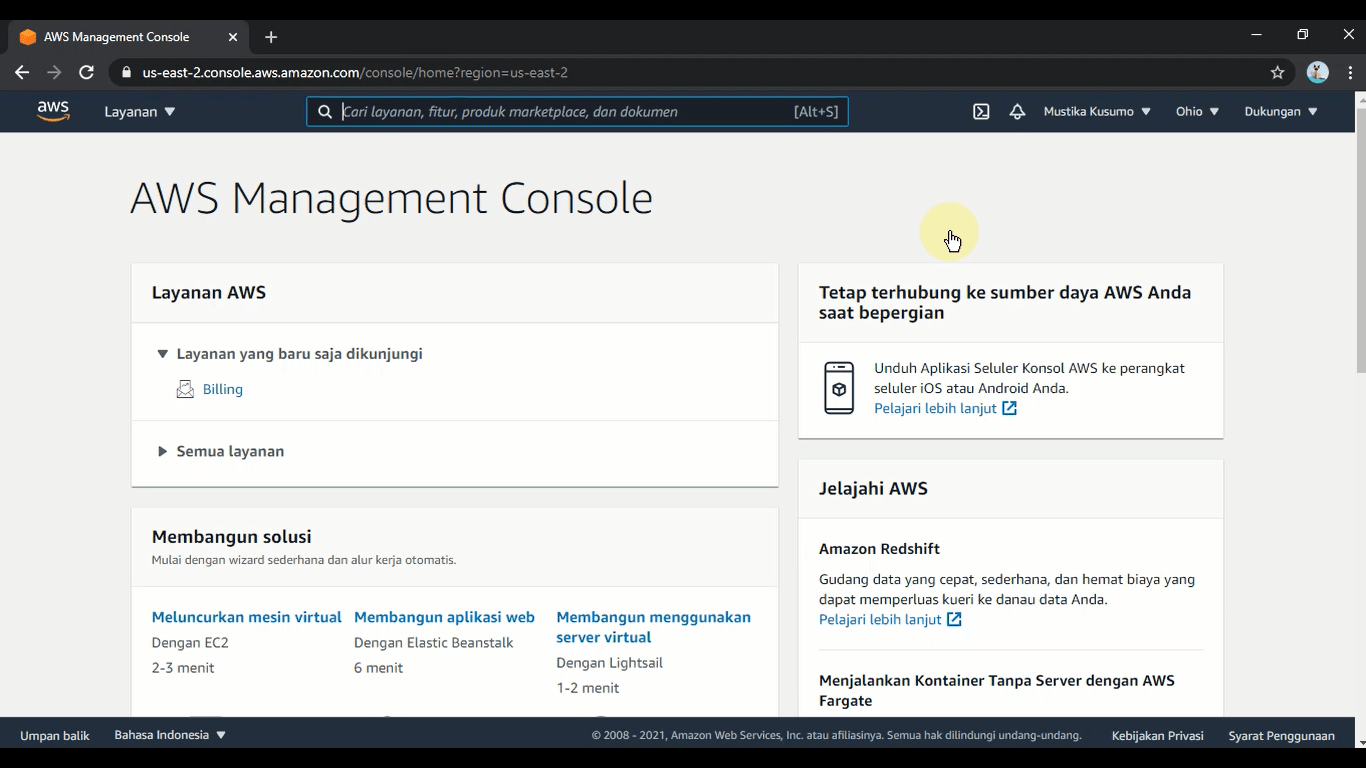This screenshot has height=768, width=1366.
Task: Click the Billing service icon
Action: [x=185, y=389]
